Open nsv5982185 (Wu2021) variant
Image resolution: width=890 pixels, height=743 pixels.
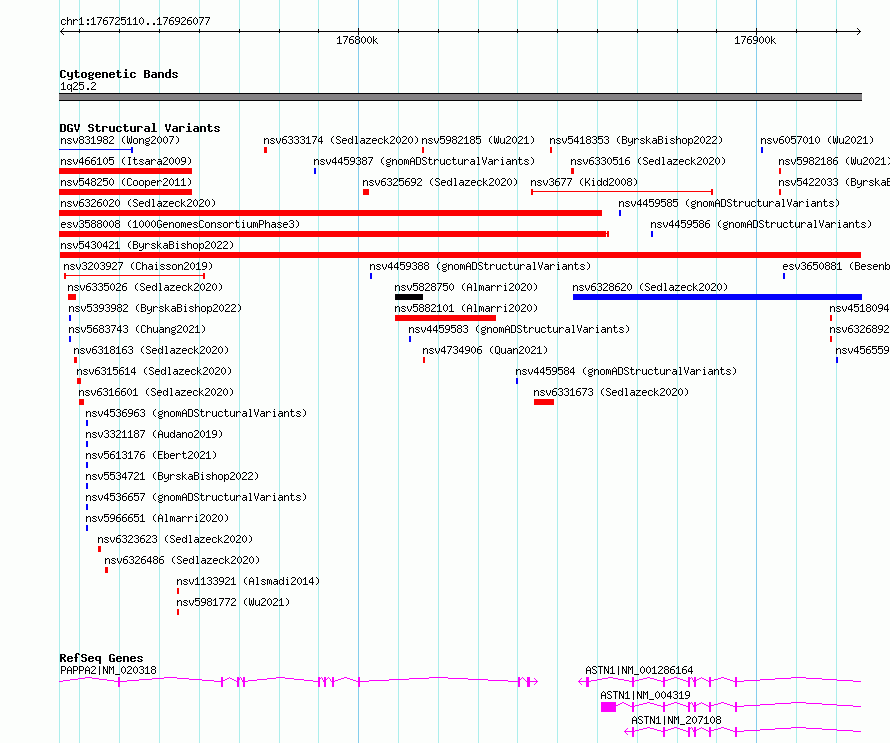[x=478, y=140]
